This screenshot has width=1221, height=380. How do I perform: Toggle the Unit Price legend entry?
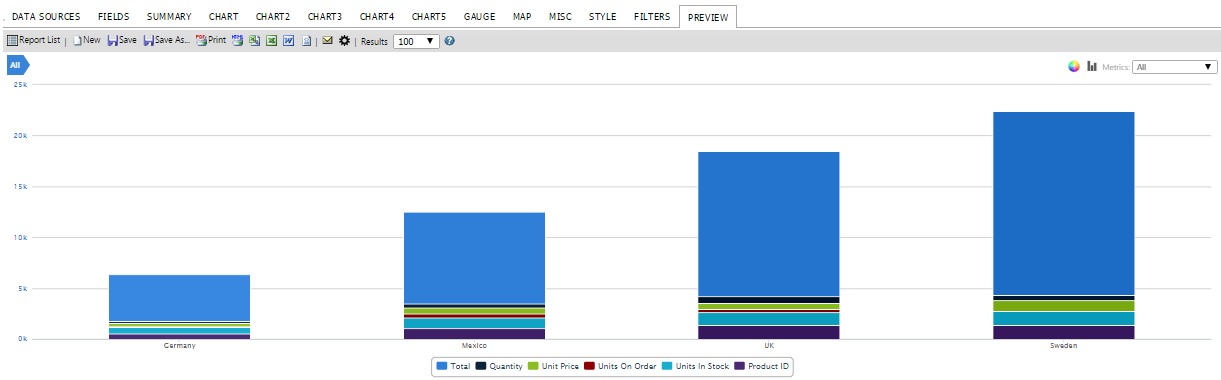[554, 367]
